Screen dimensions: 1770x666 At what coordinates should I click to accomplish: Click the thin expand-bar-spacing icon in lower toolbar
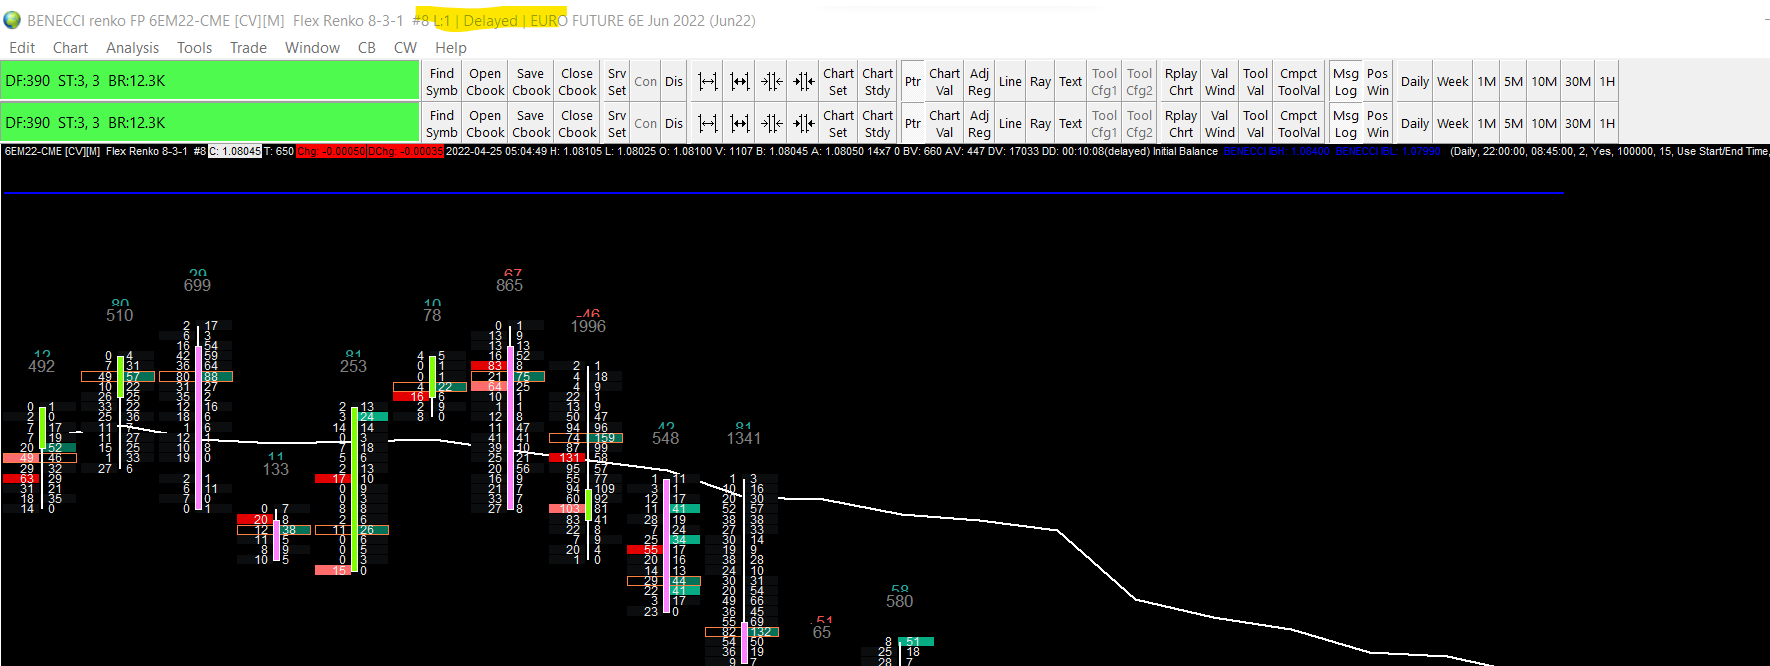tap(707, 124)
